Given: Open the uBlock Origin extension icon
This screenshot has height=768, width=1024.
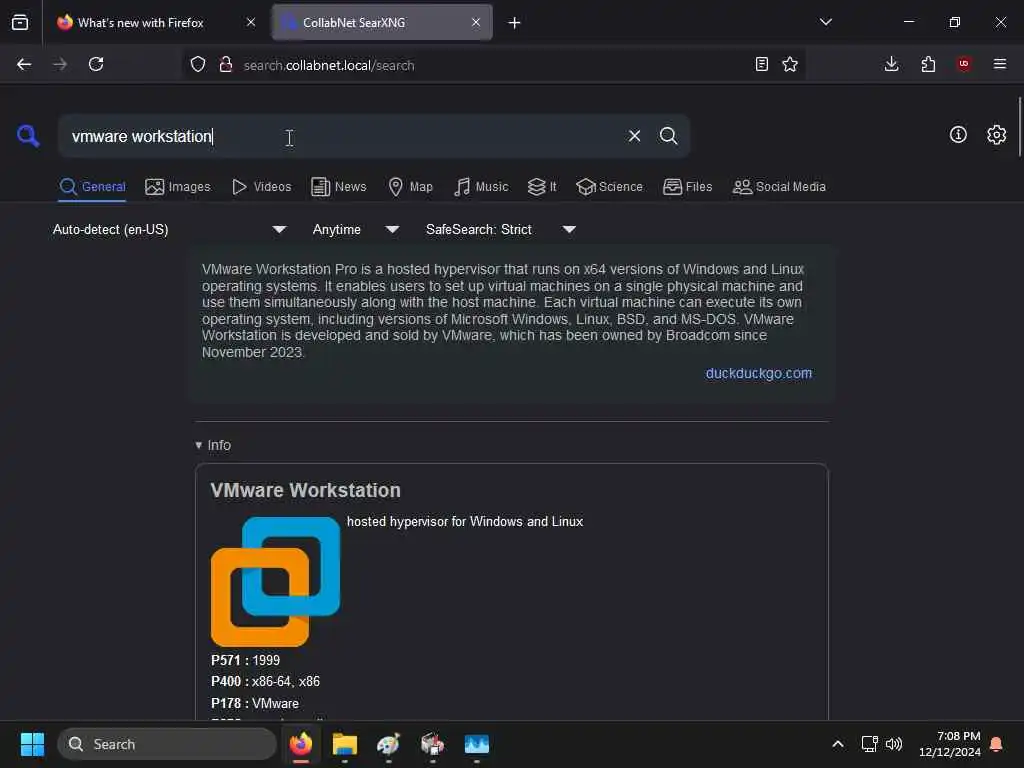Looking at the screenshot, I should pyautogui.click(x=964, y=64).
